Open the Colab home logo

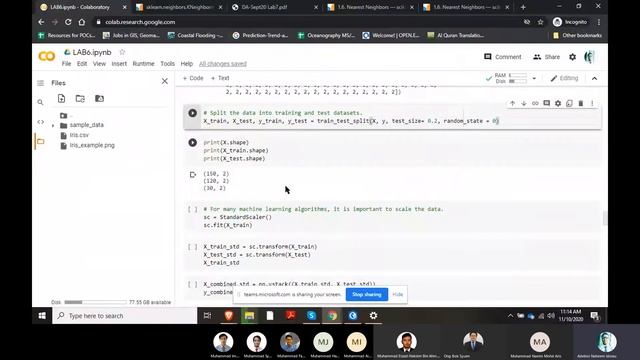tap(47, 56)
